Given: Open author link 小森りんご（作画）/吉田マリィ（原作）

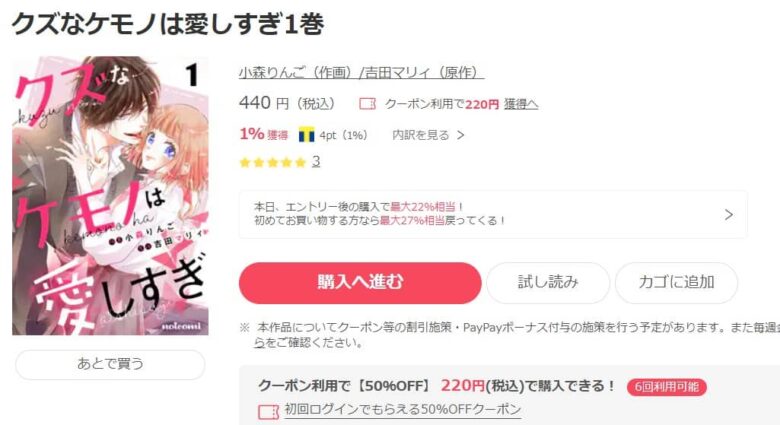Looking at the screenshot, I should 361,72.
